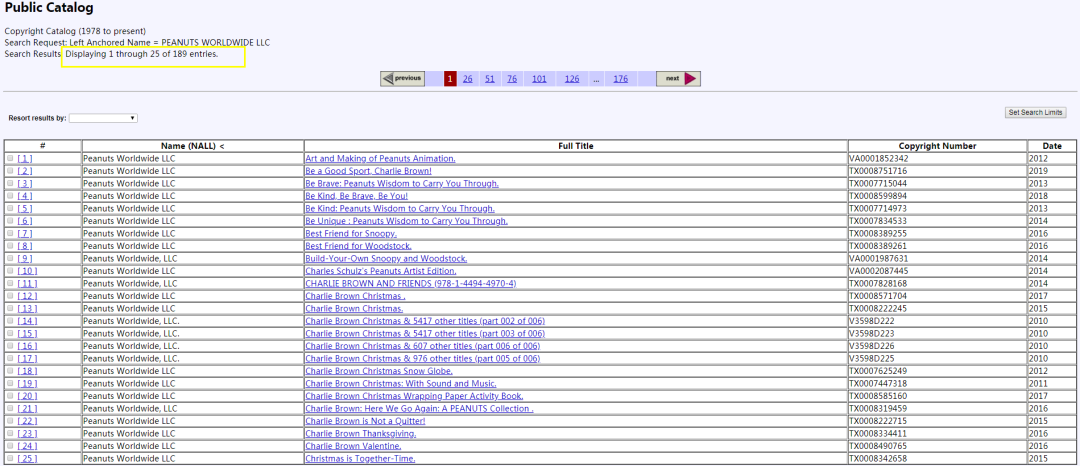Select copyright number V3598D222
This screenshot has height=466, width=1080.
pyautogui.click(x=871, y=321)
